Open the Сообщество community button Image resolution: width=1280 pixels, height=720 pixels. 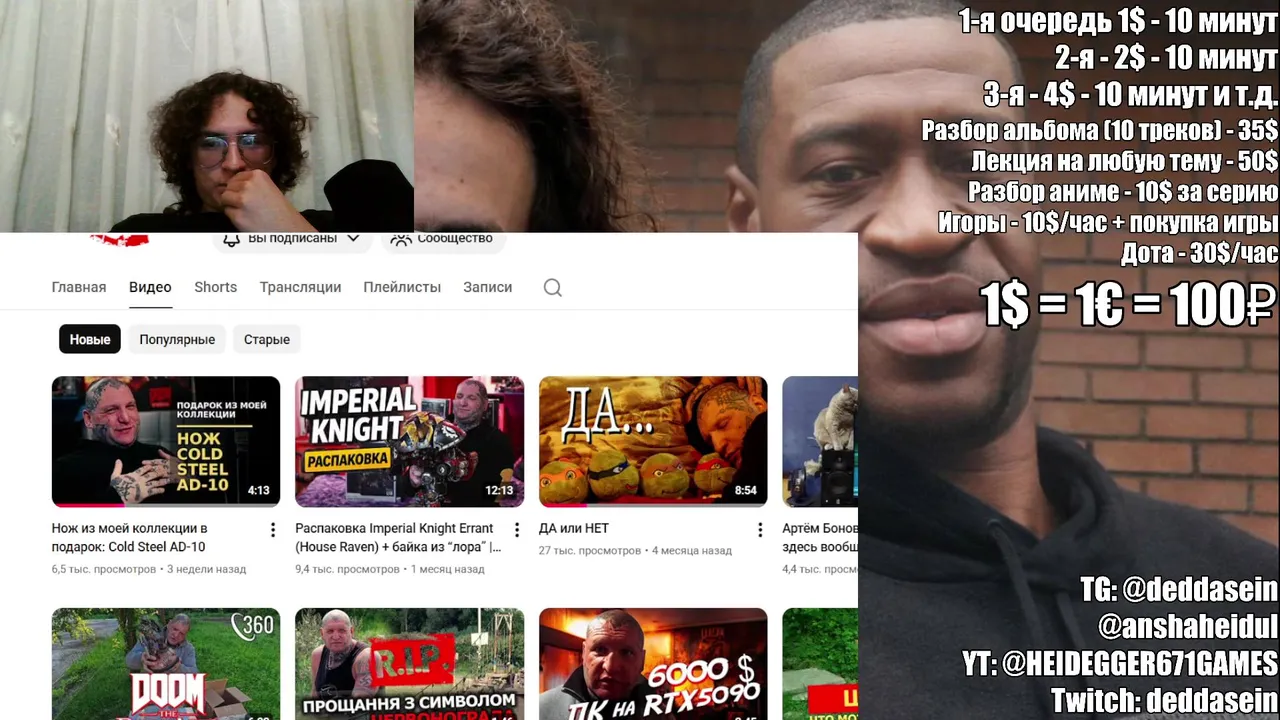point(441,239)
